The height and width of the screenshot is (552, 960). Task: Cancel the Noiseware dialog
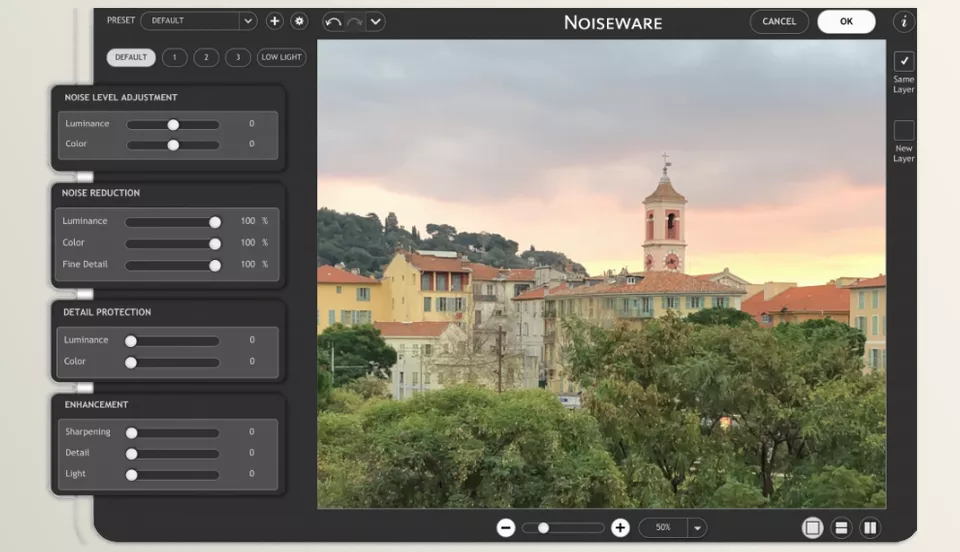point(779,21)
